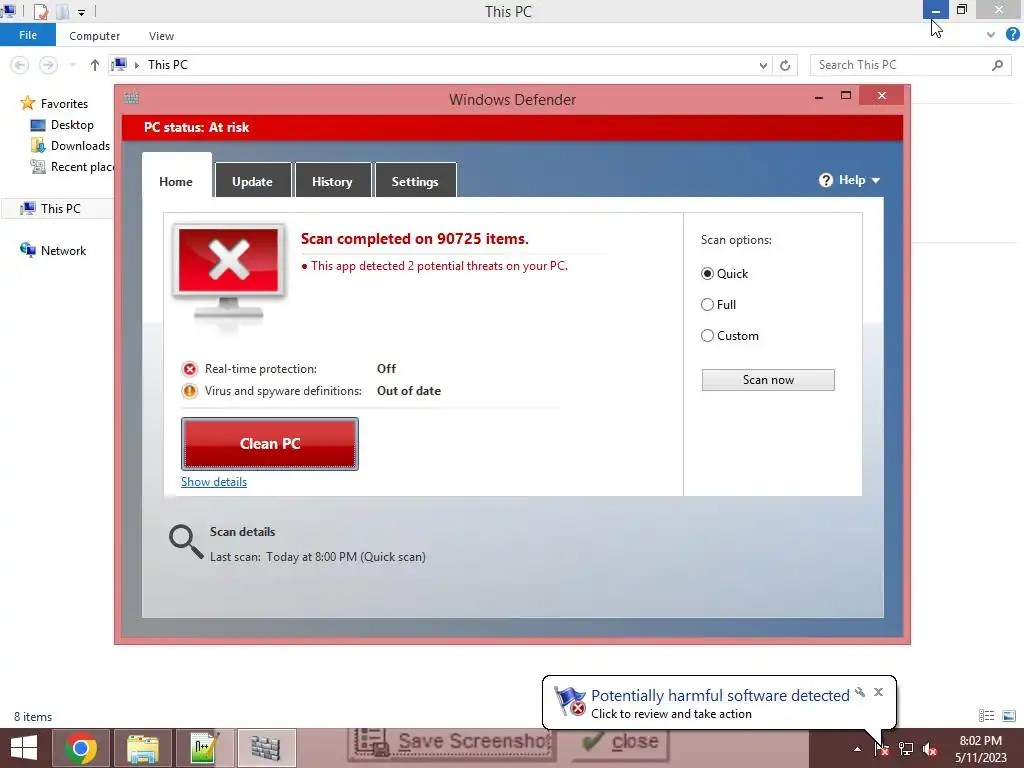The width and height of the screenshot is (1024, 768).
Task: Switch to large icons view
Action: (1009, 716)
